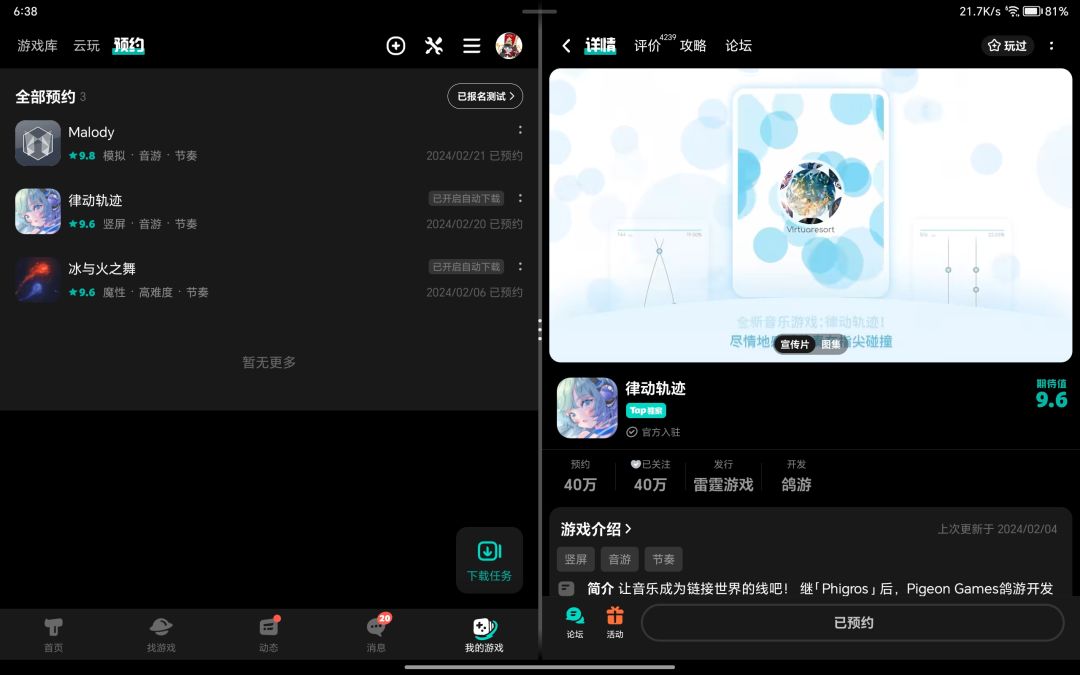Go to 首页 home in bottom nav
Image resolution: width=1080 pixels, height=675 pixels.
tap(54, 635)
